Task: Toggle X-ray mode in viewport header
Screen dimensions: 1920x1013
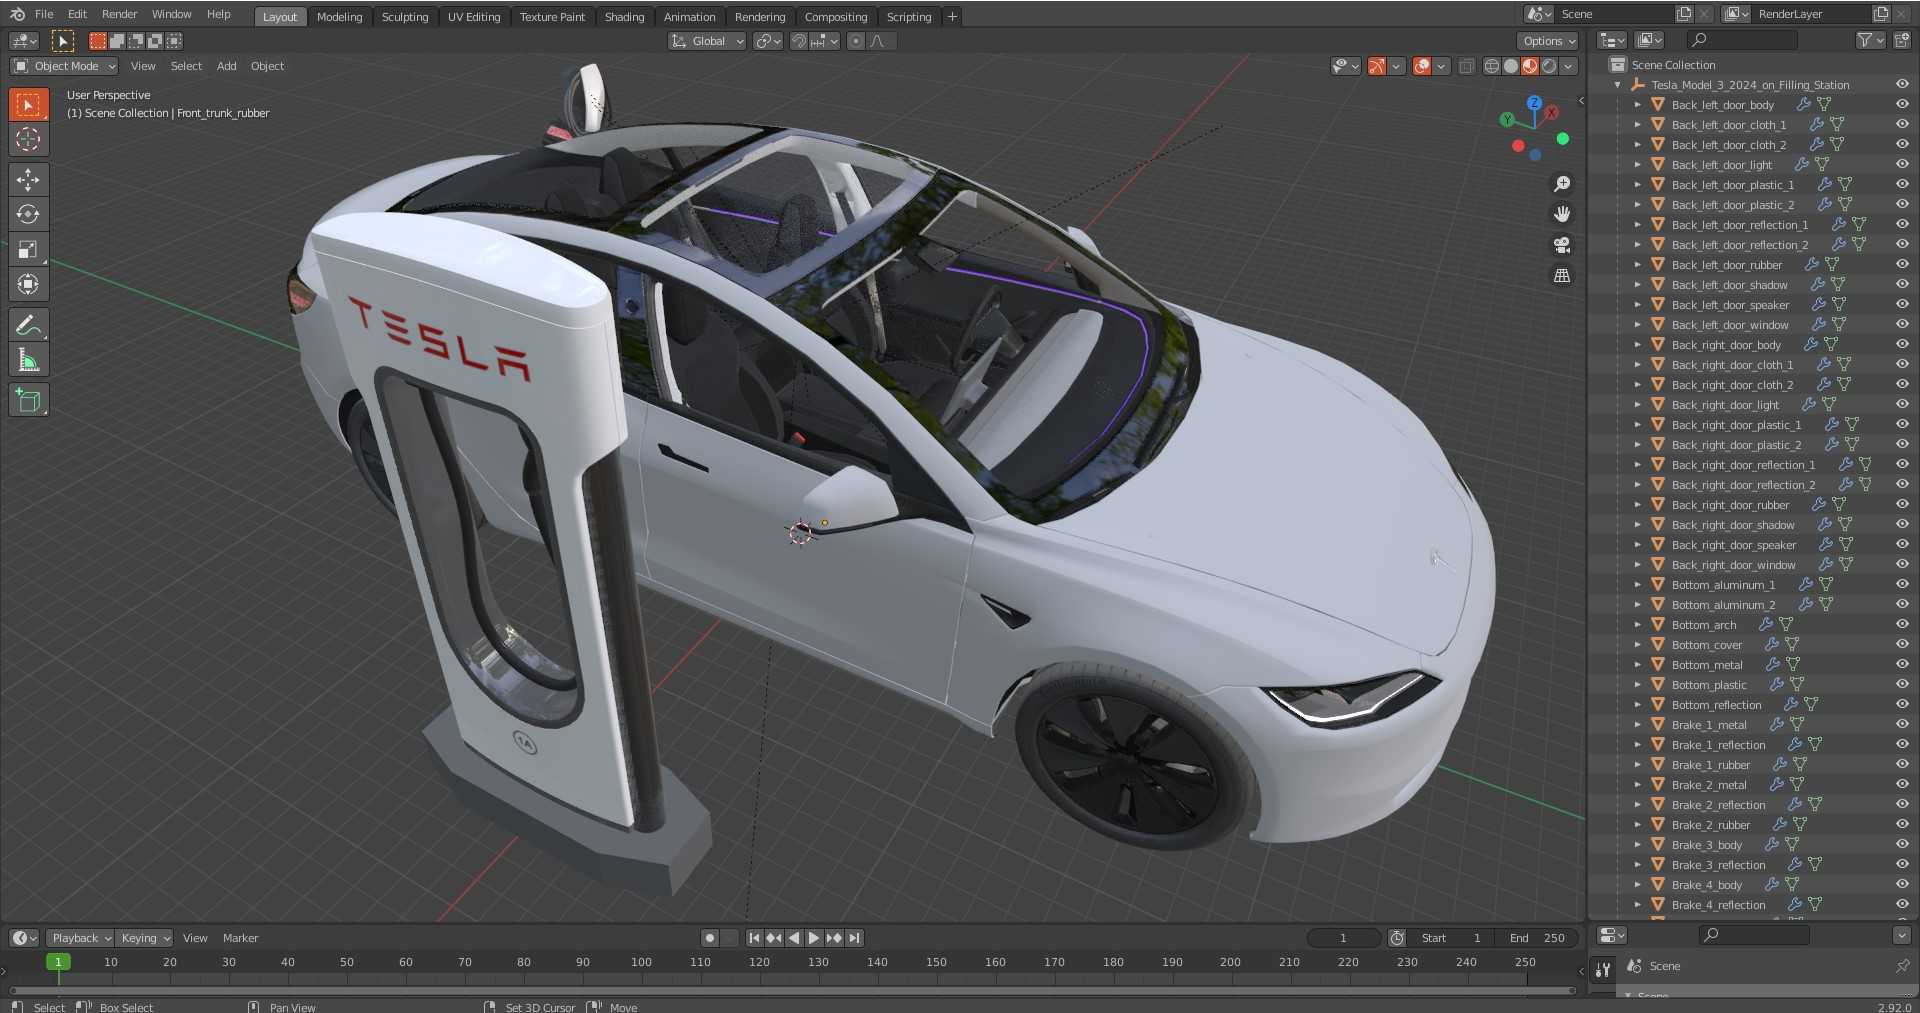Action: click(1466, 66)
